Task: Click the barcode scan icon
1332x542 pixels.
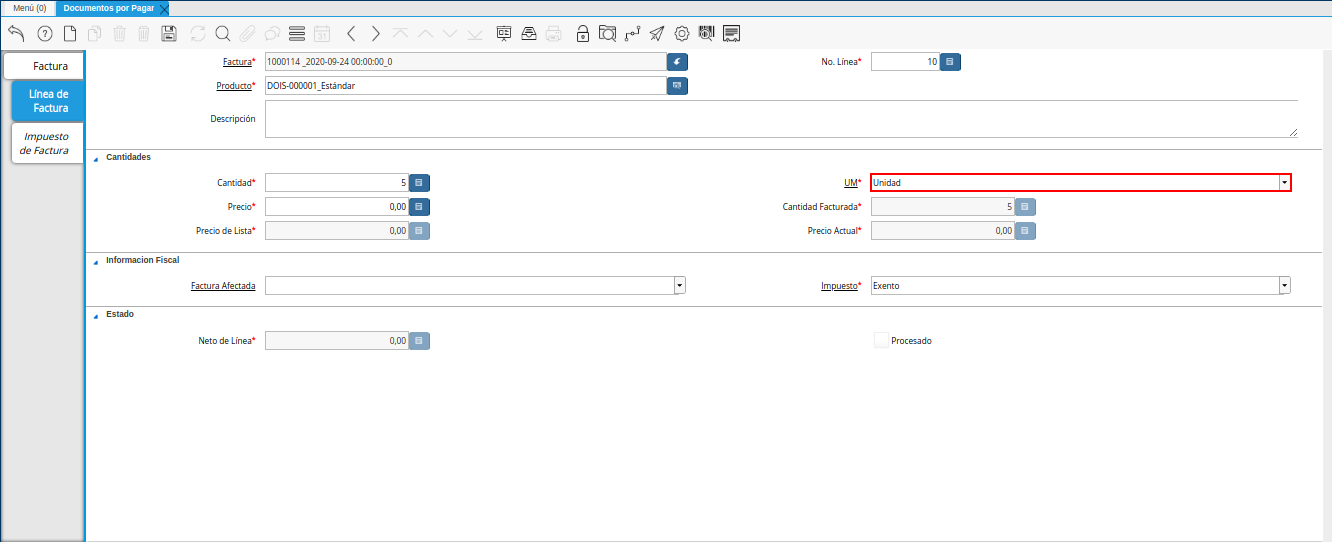Action: (706, 33)
